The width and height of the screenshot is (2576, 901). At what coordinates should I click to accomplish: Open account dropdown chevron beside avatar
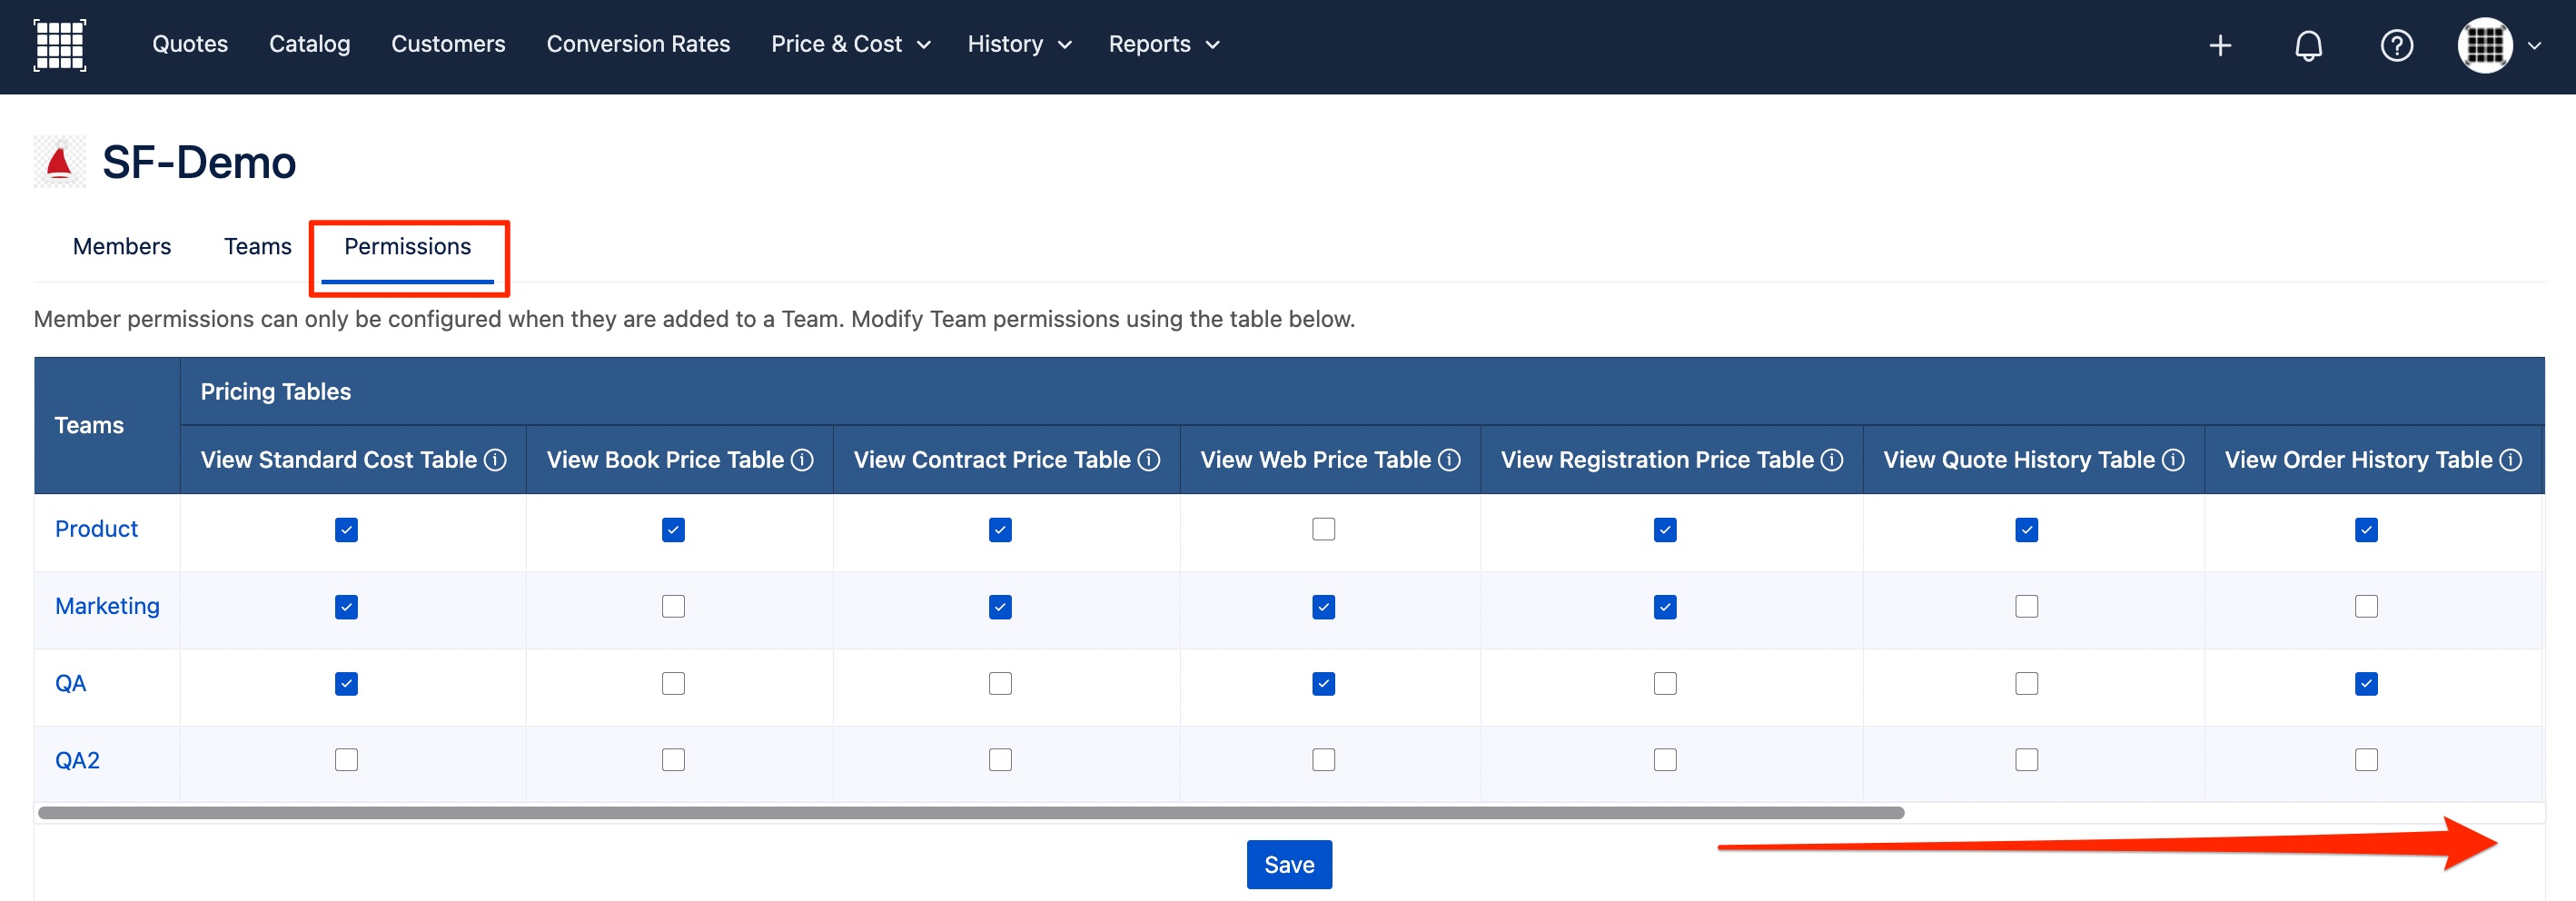2534,45
